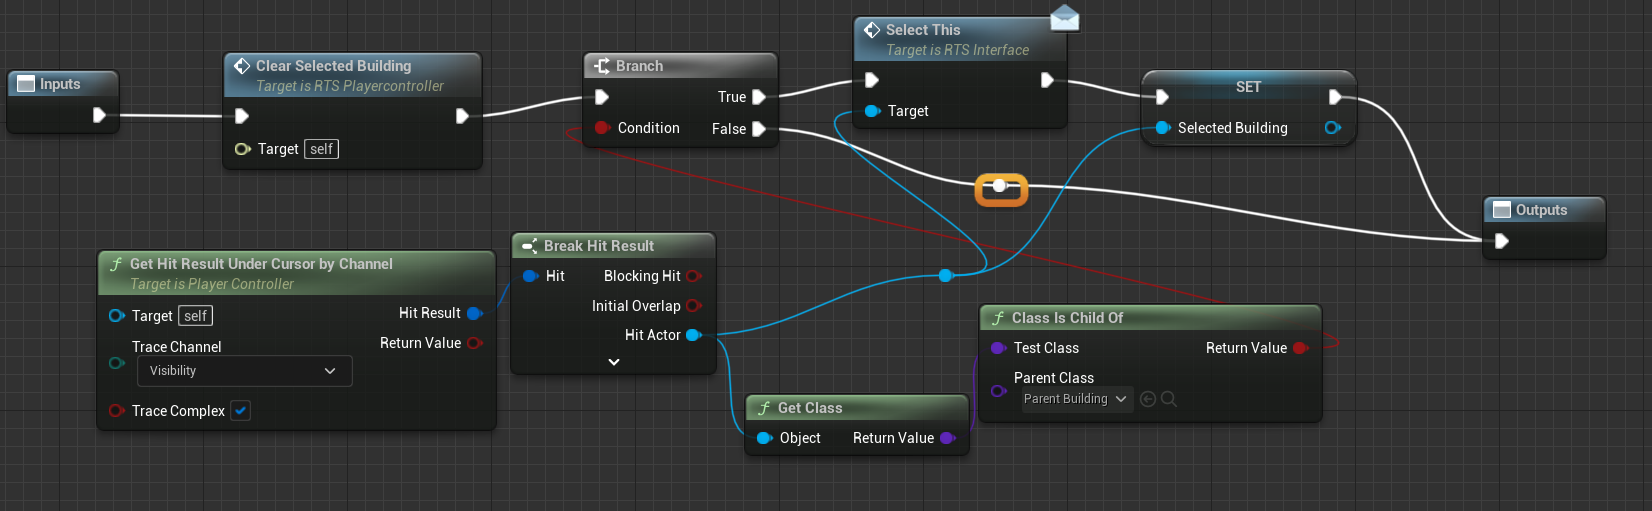This screenshot has height=511, width=1652.
Task: Expand Break Hit Result hidden pins arrow
Action: (614, 362)
